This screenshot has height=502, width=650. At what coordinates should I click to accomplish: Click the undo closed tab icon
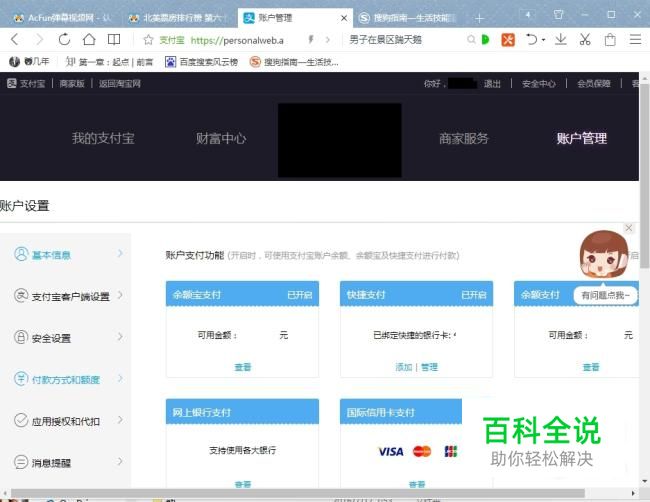tap(531, 39)
